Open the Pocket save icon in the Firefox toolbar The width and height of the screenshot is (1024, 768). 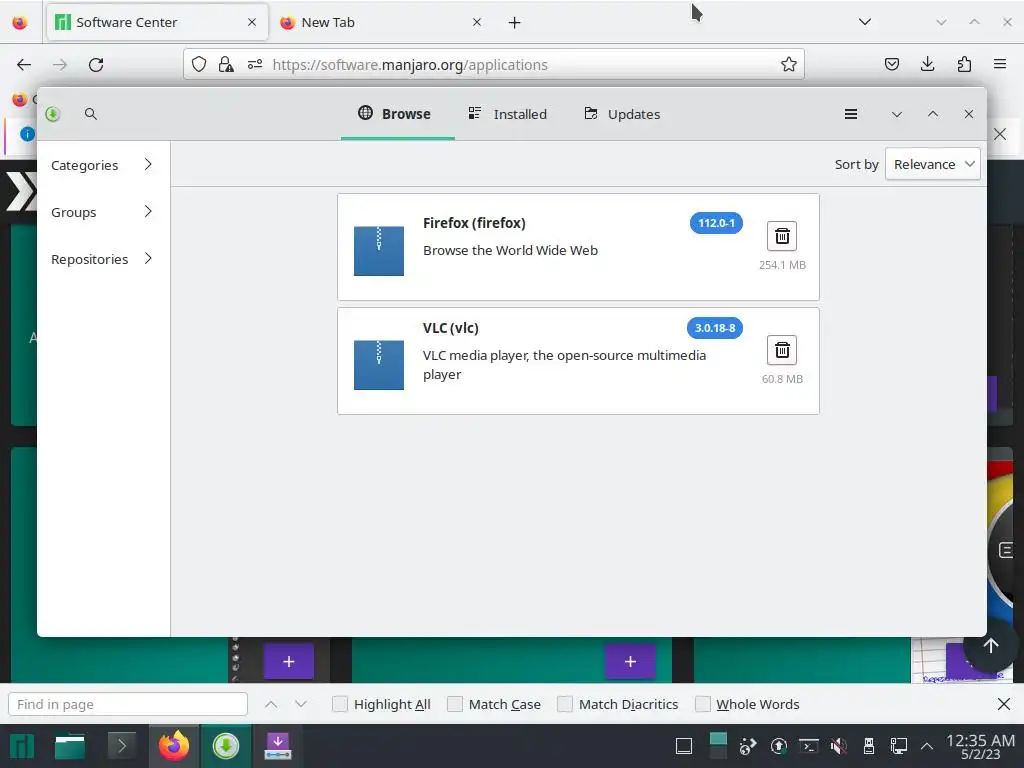pos(891,64)
